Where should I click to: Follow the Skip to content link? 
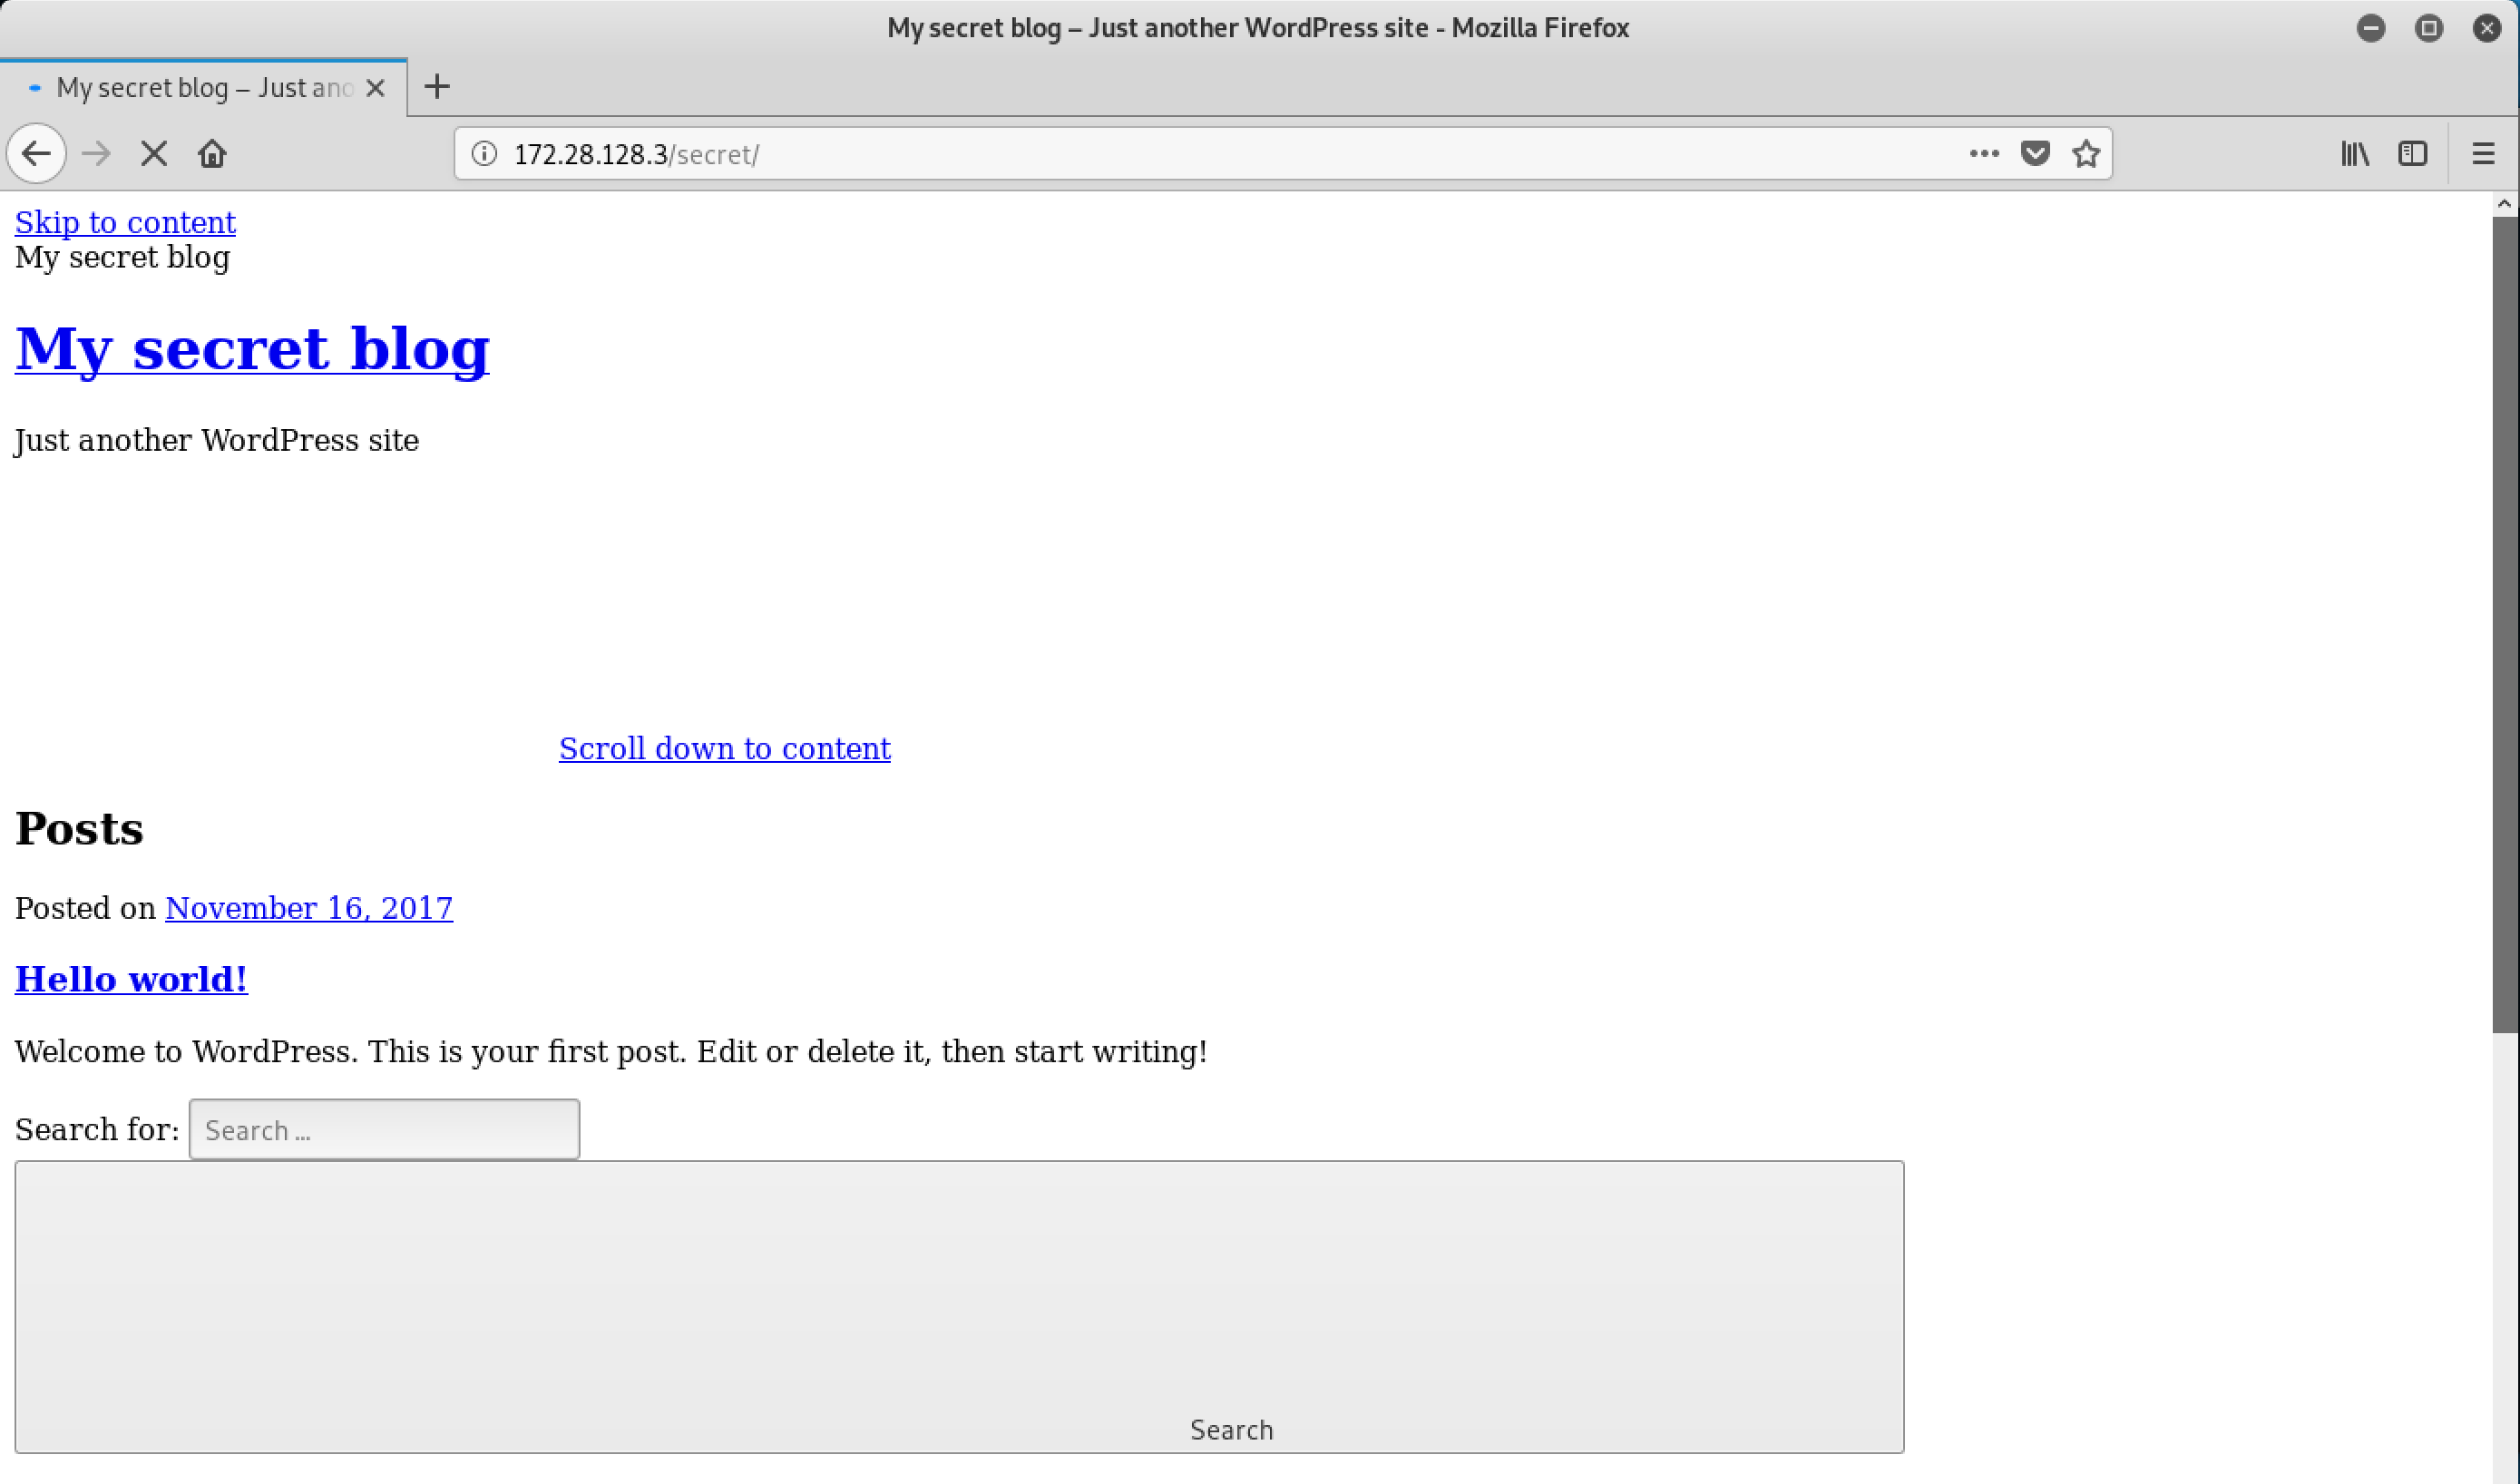click(x=125, y=222)
